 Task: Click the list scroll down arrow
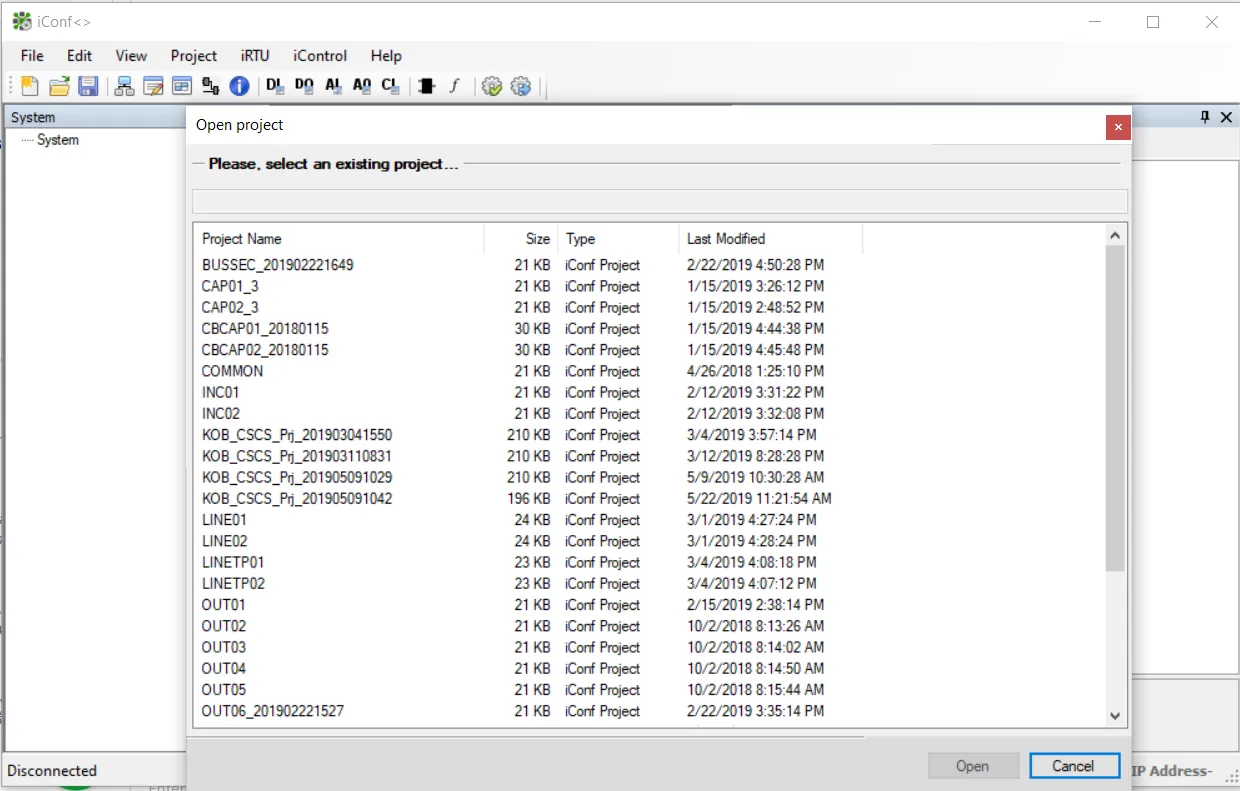1116,716
